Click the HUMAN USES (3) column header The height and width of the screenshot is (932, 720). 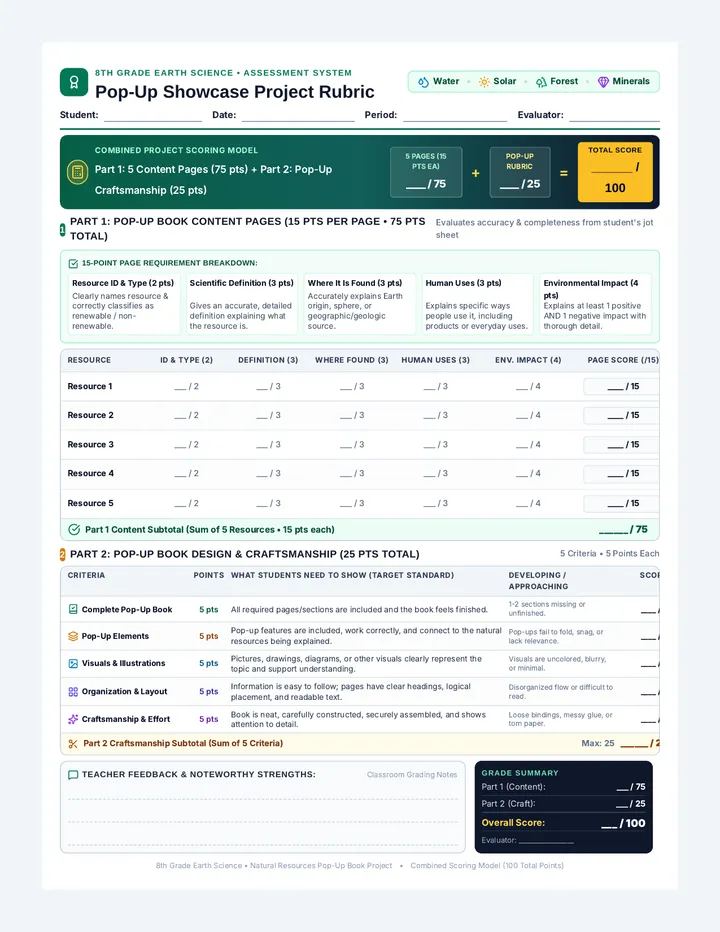point(435,360)
